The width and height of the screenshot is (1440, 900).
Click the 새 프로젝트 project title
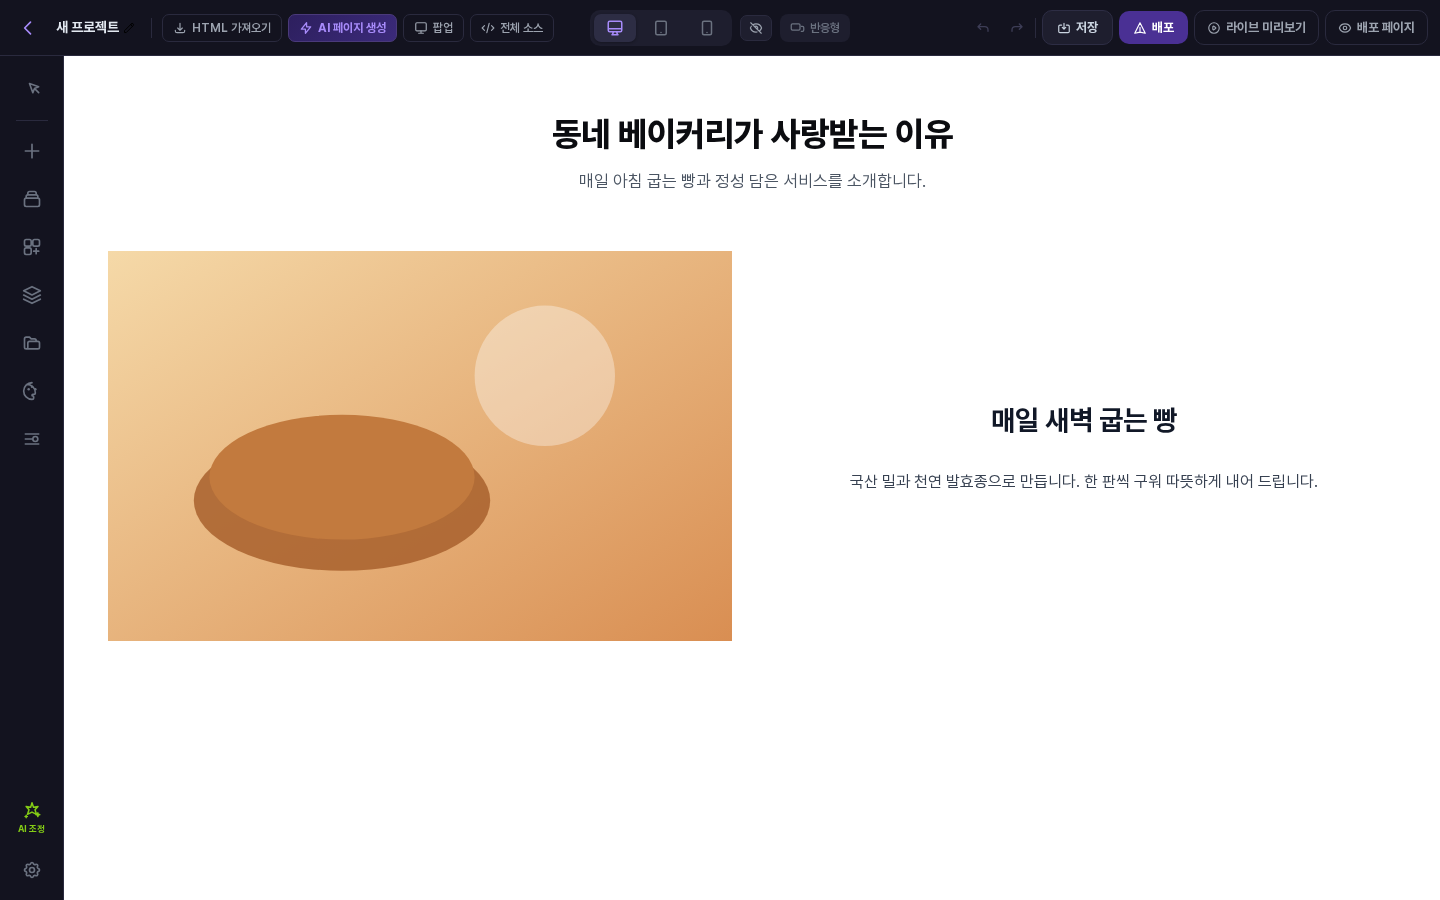(88, 28)
